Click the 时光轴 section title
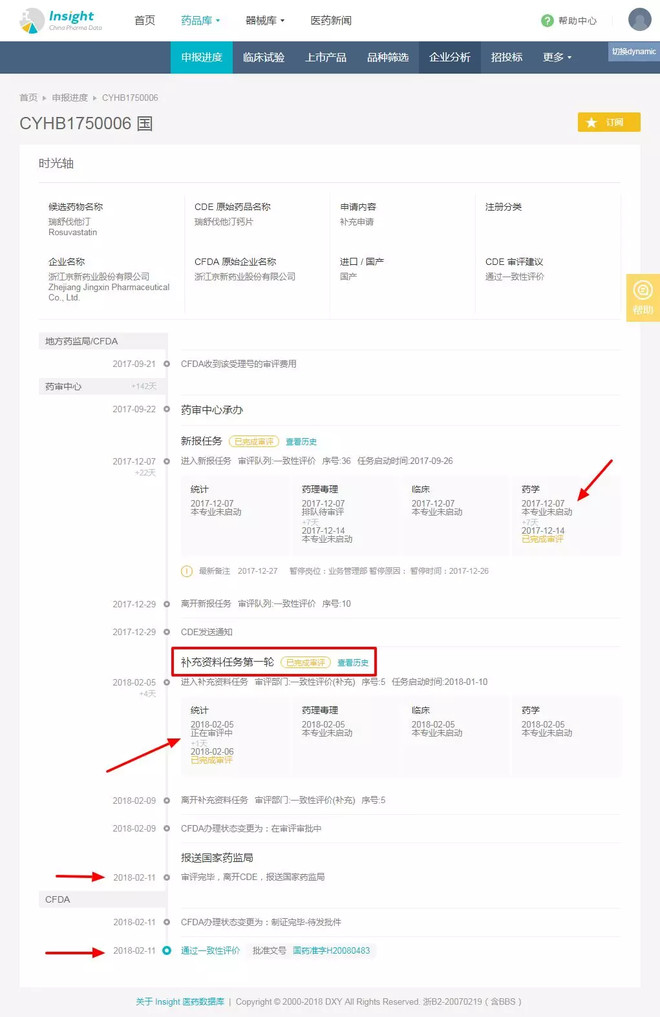This screenshot has height=1017, width=660. pos(56,163)
